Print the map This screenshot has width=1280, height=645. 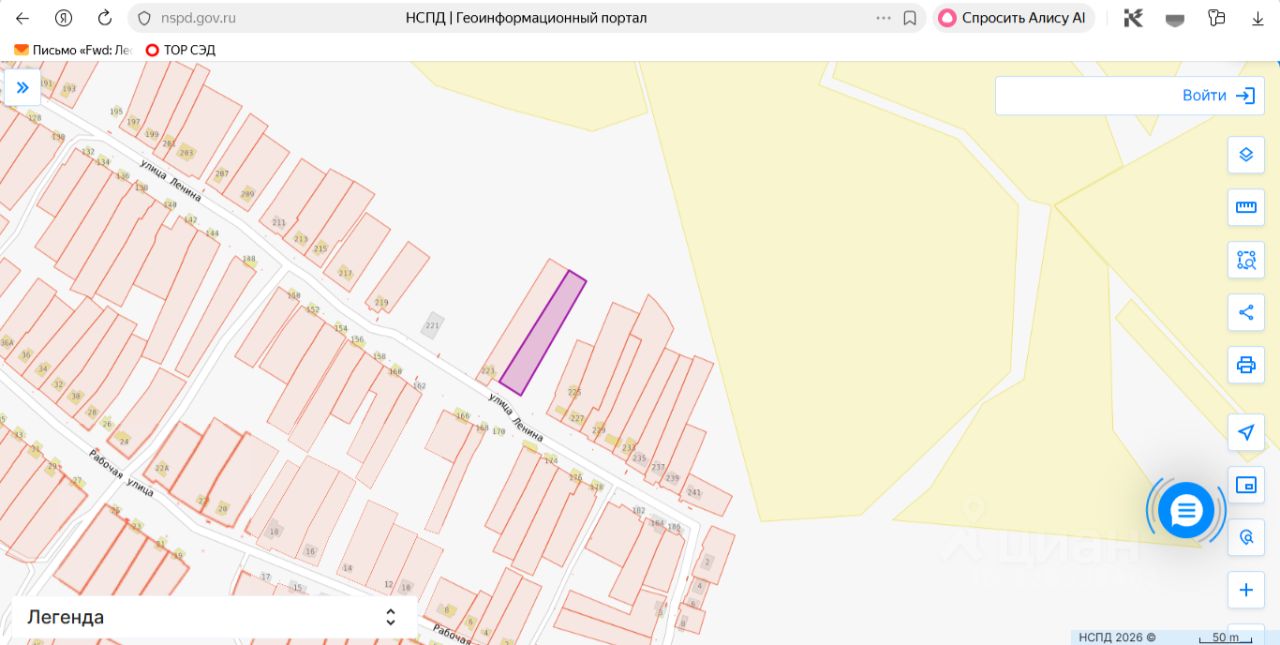[x=1246, y=365]
